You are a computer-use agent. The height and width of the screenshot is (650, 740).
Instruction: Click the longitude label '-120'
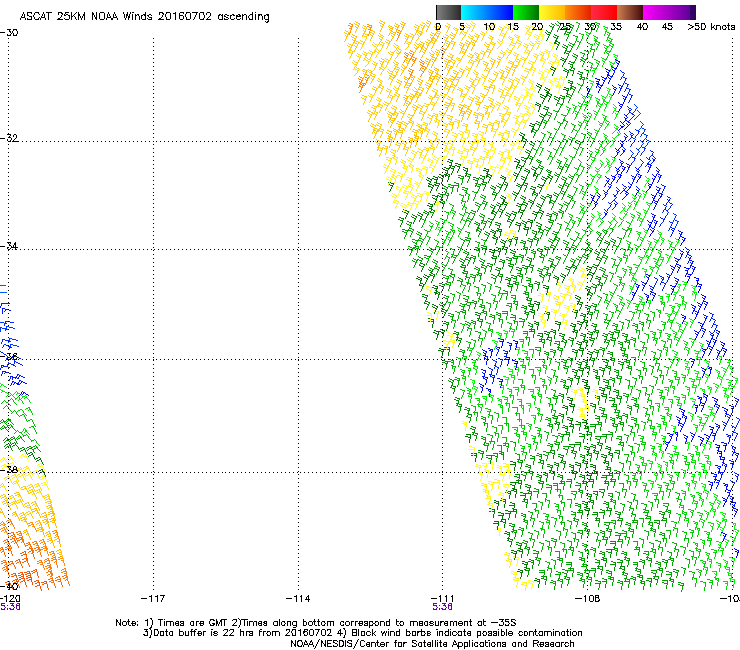[10, 599]
